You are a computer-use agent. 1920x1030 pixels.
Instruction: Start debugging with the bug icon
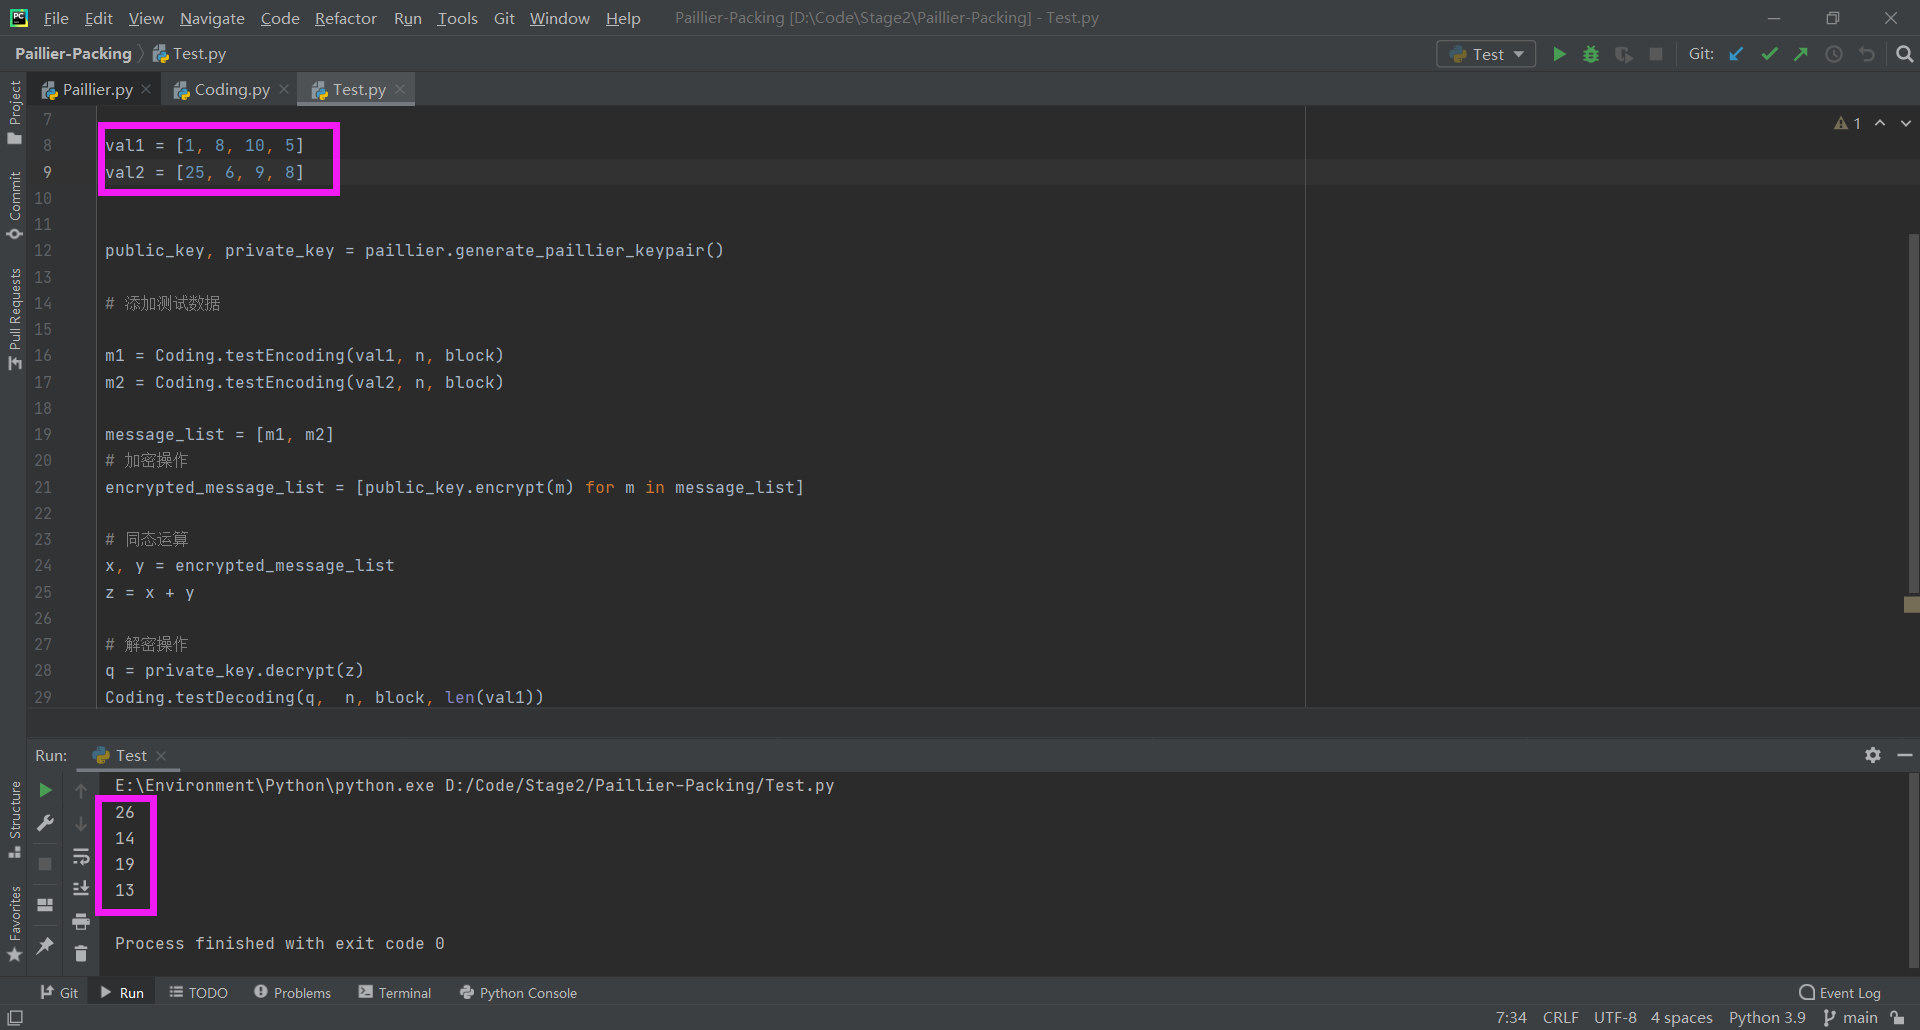pos(1591,54)
